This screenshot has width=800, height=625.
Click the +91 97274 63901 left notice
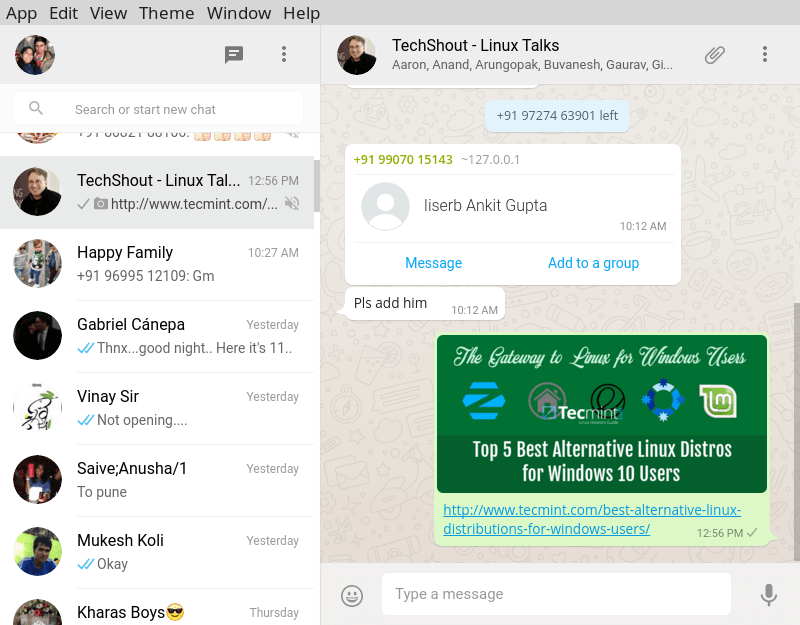pyautogui.click(x=557, y=116)
